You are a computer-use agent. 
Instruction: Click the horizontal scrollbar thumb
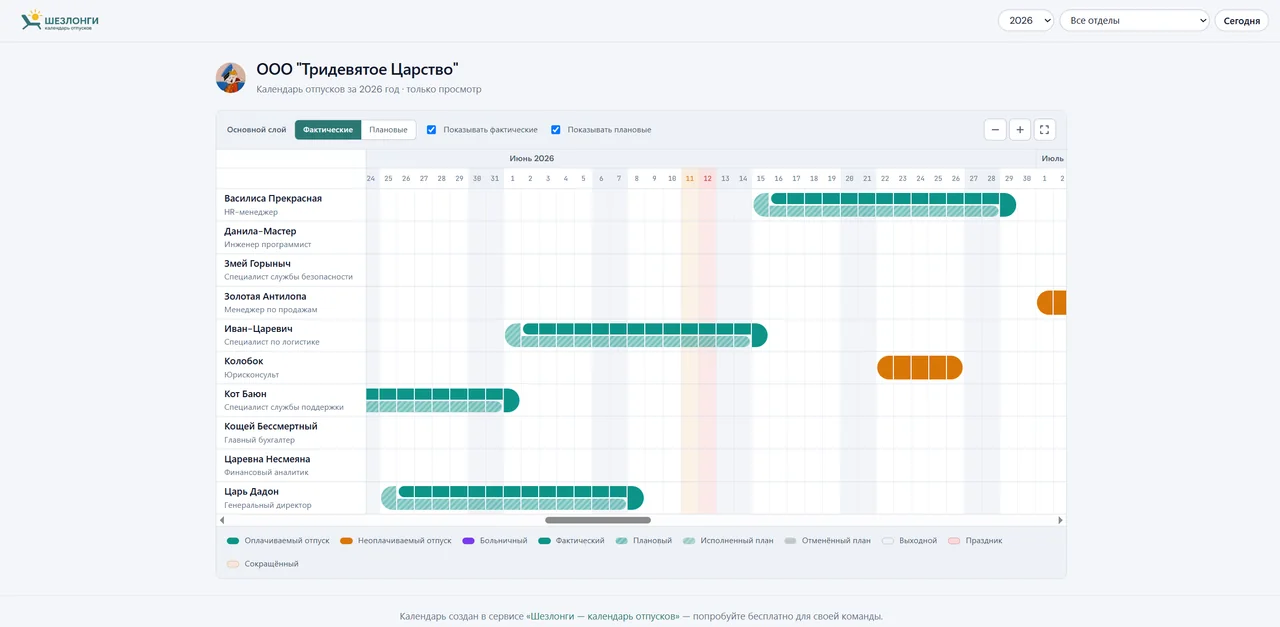point(598,520)
